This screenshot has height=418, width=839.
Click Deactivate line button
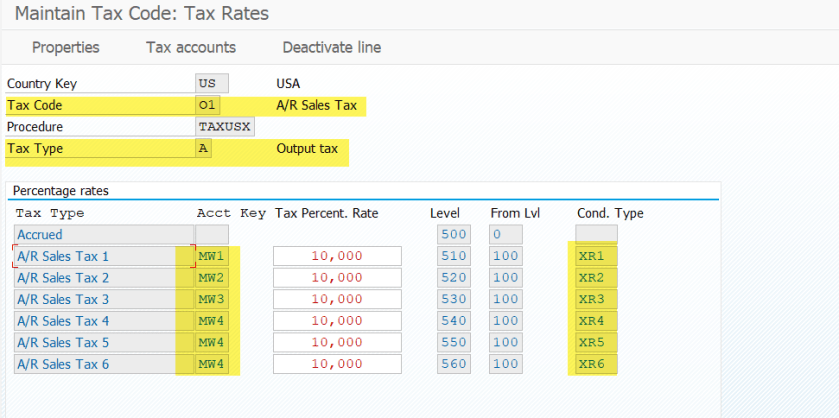331,47
